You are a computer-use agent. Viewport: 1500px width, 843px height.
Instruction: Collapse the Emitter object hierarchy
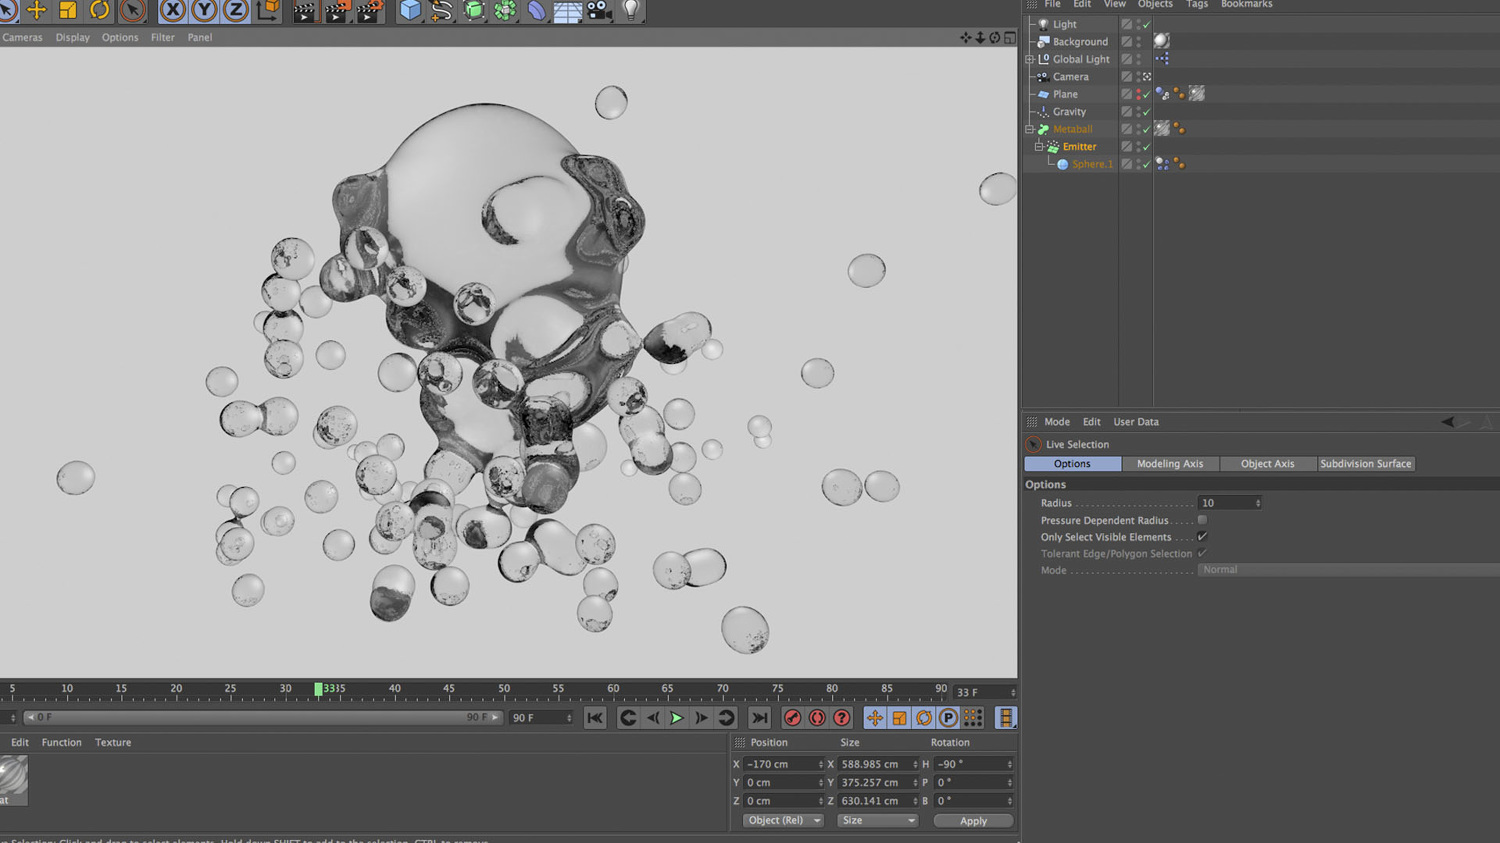click(1039, 146)
